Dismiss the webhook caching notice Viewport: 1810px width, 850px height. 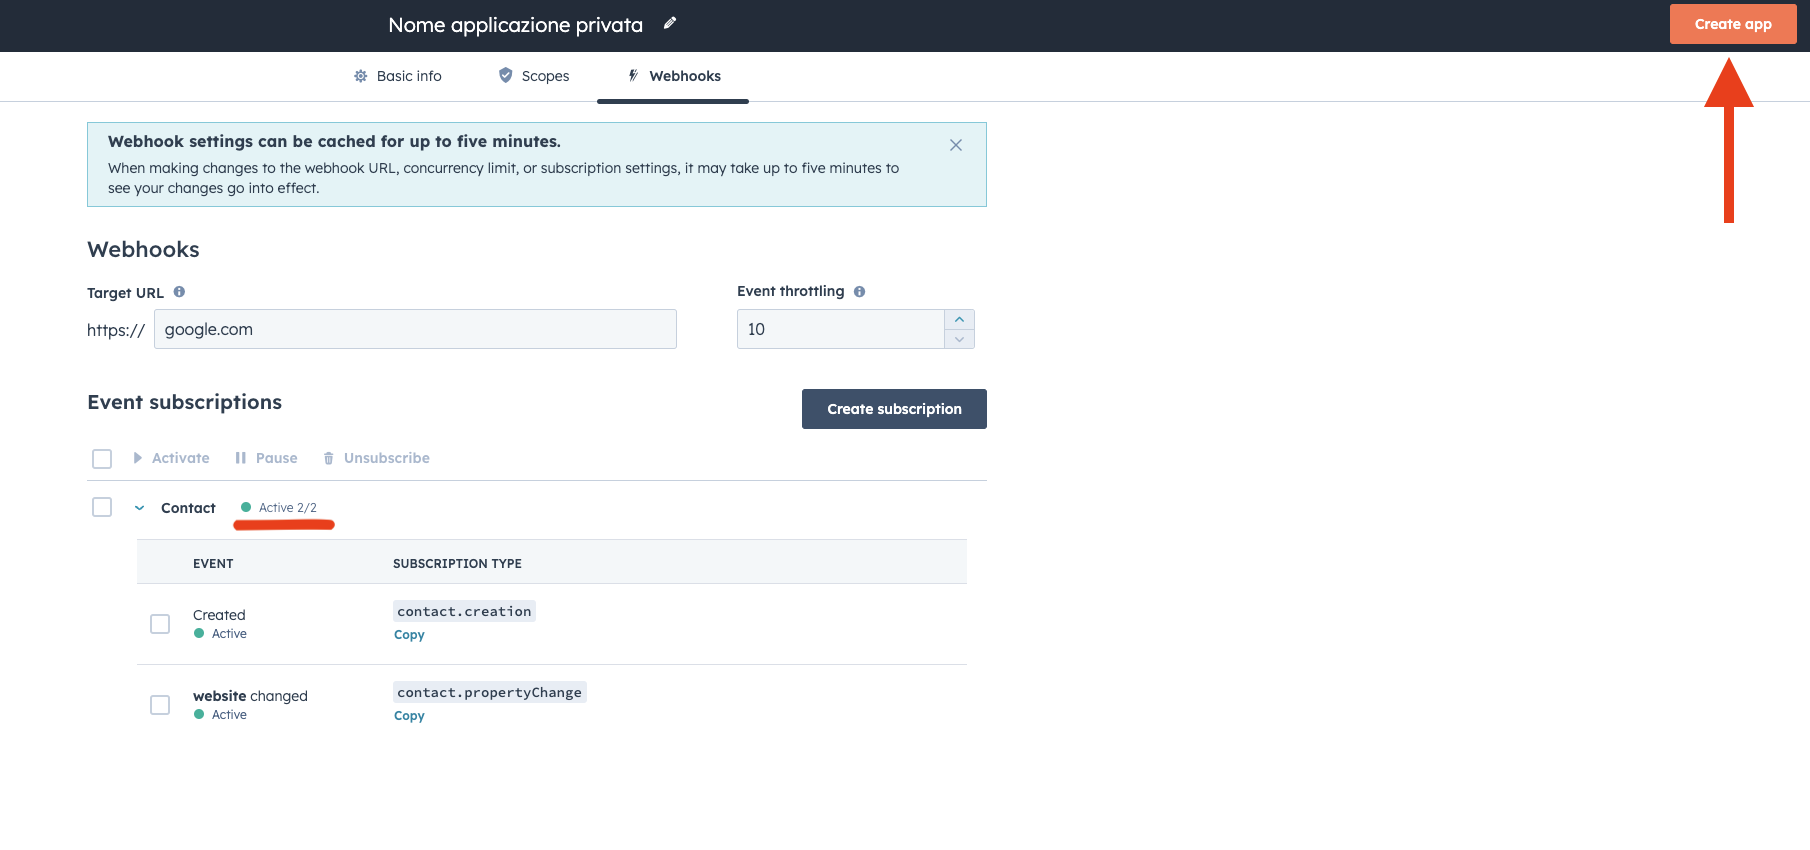point(956,145)
